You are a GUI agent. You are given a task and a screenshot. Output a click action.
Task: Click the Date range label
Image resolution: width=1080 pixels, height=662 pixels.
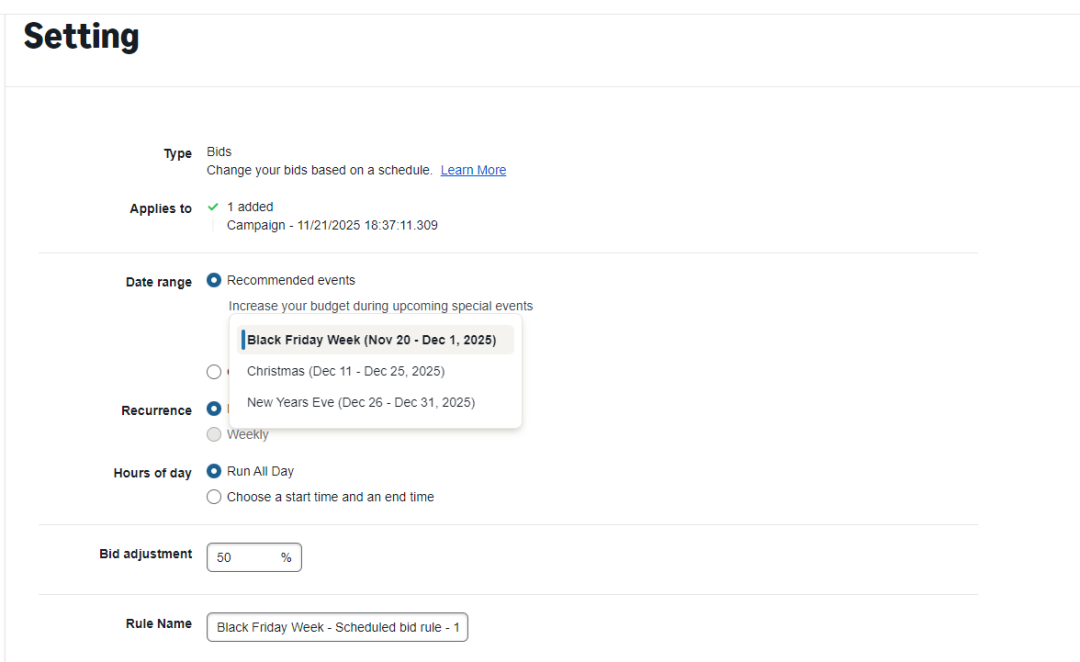158,283
